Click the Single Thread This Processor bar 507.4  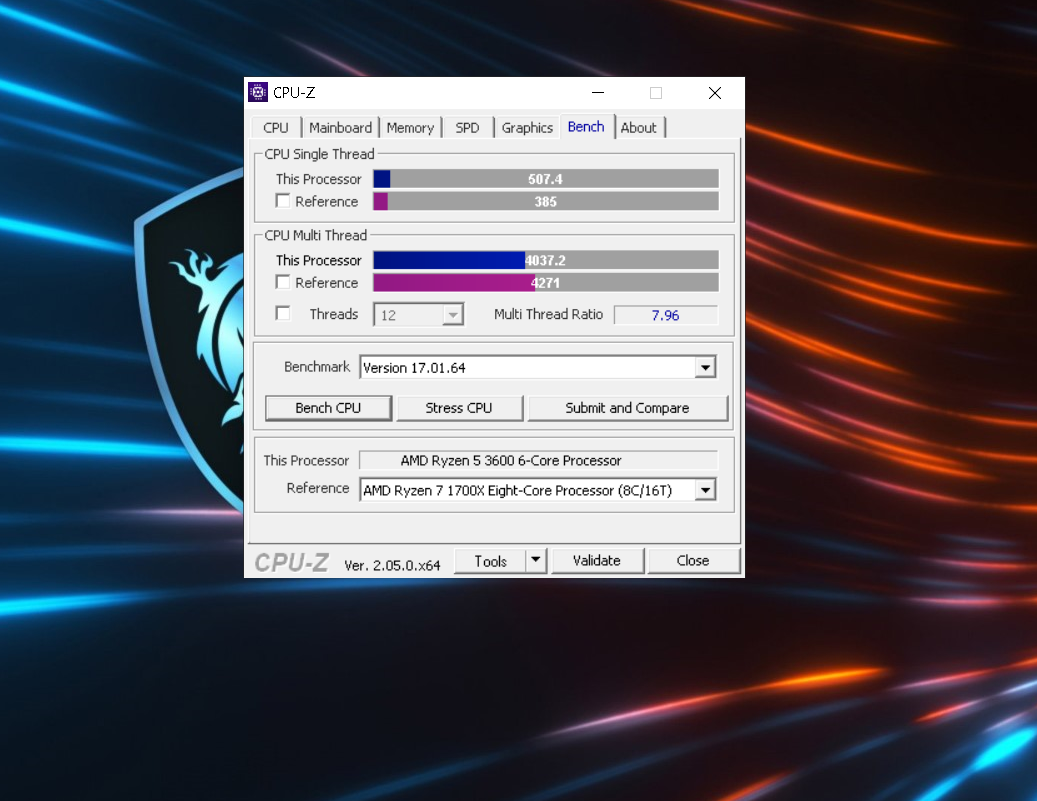(x=546, y=179)
